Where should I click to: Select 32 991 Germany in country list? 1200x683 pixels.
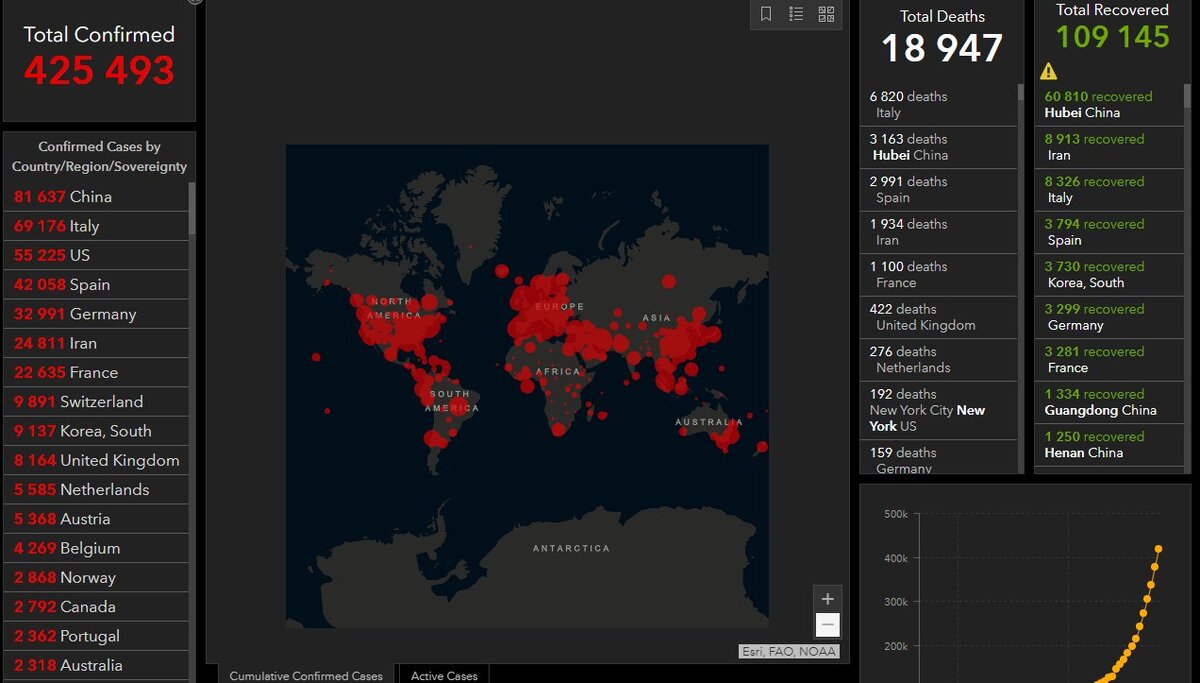(x=96, y=314)
